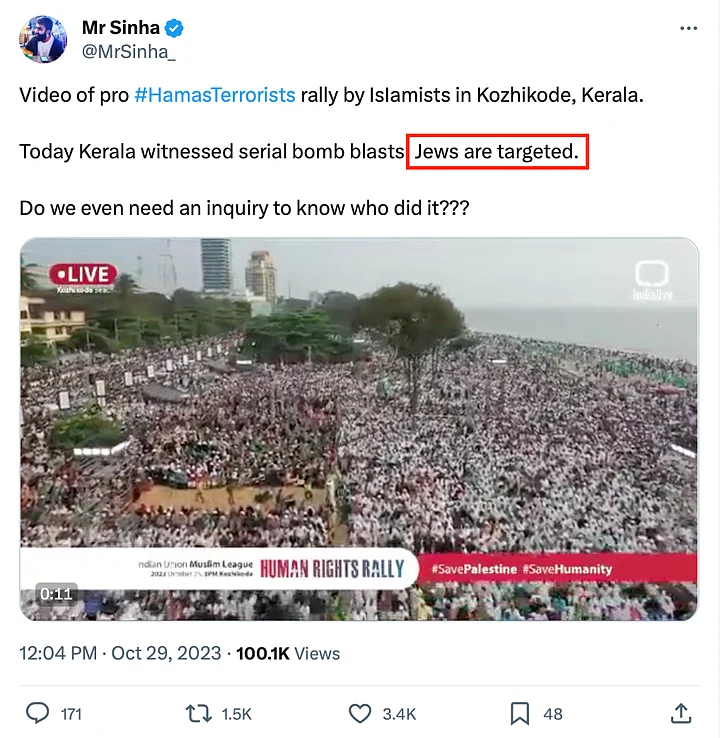The height and width of the screenshot is (738, 720).
Task: Click the 48 bookmarks count
Action: click(553, 714)
